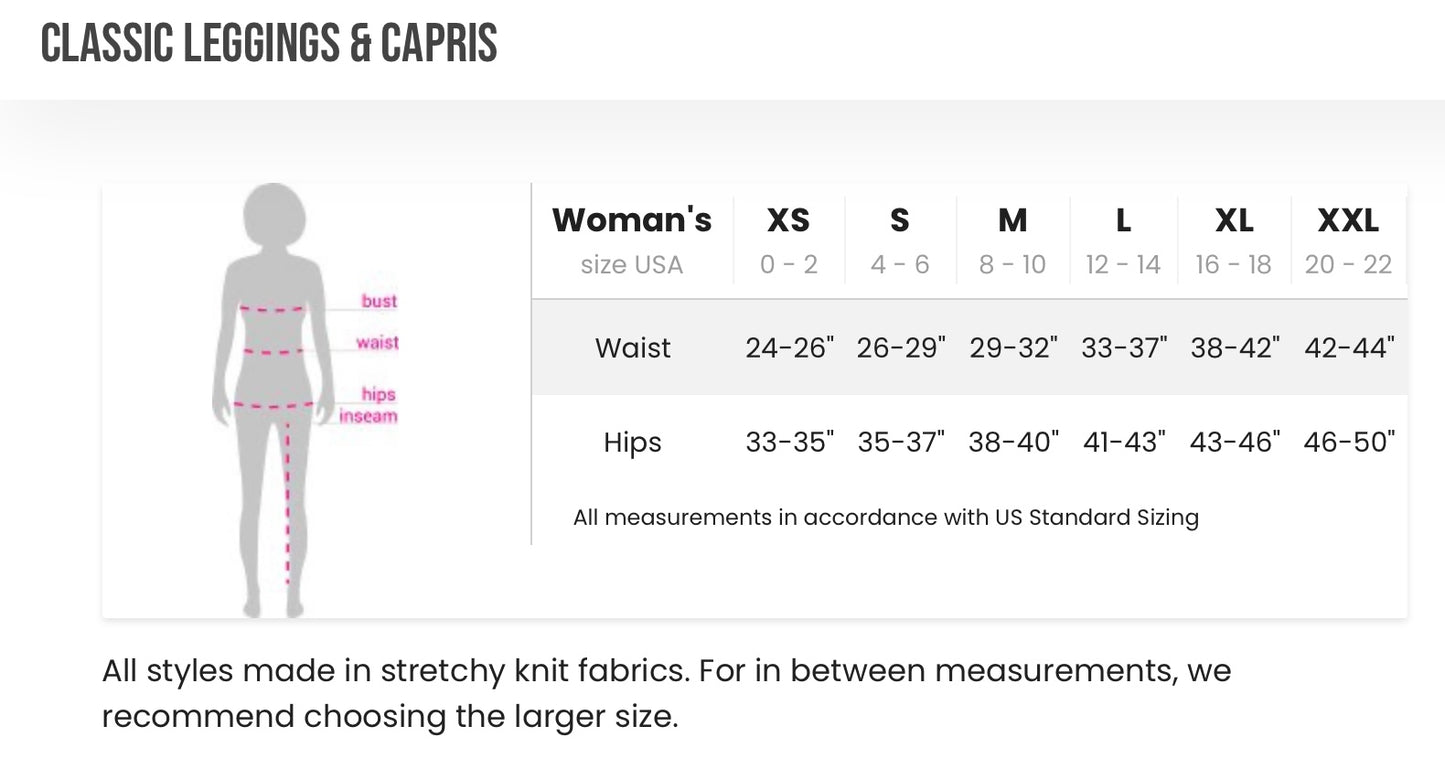Click the Hips row label
This screenshot has height=769, width=1445.
point(632,442)
